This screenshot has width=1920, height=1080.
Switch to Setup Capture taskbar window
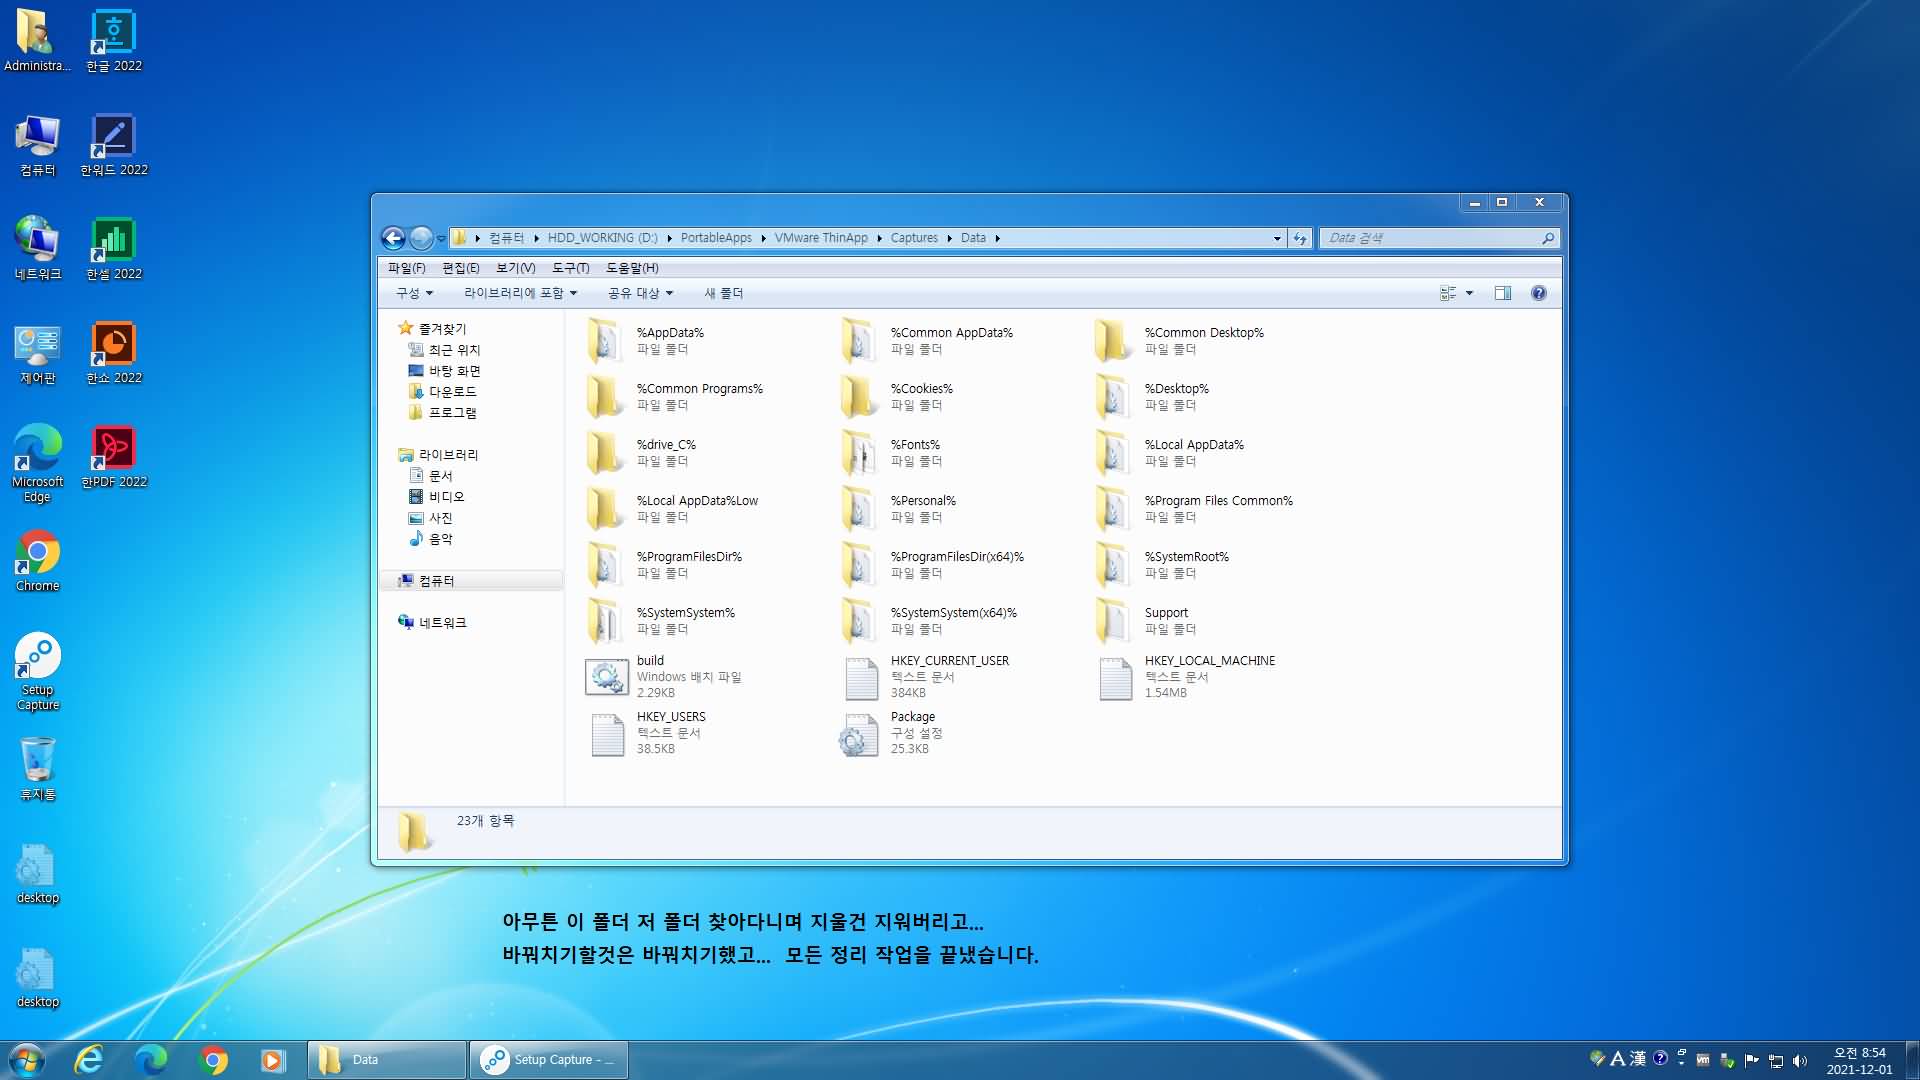[549, 1060]
